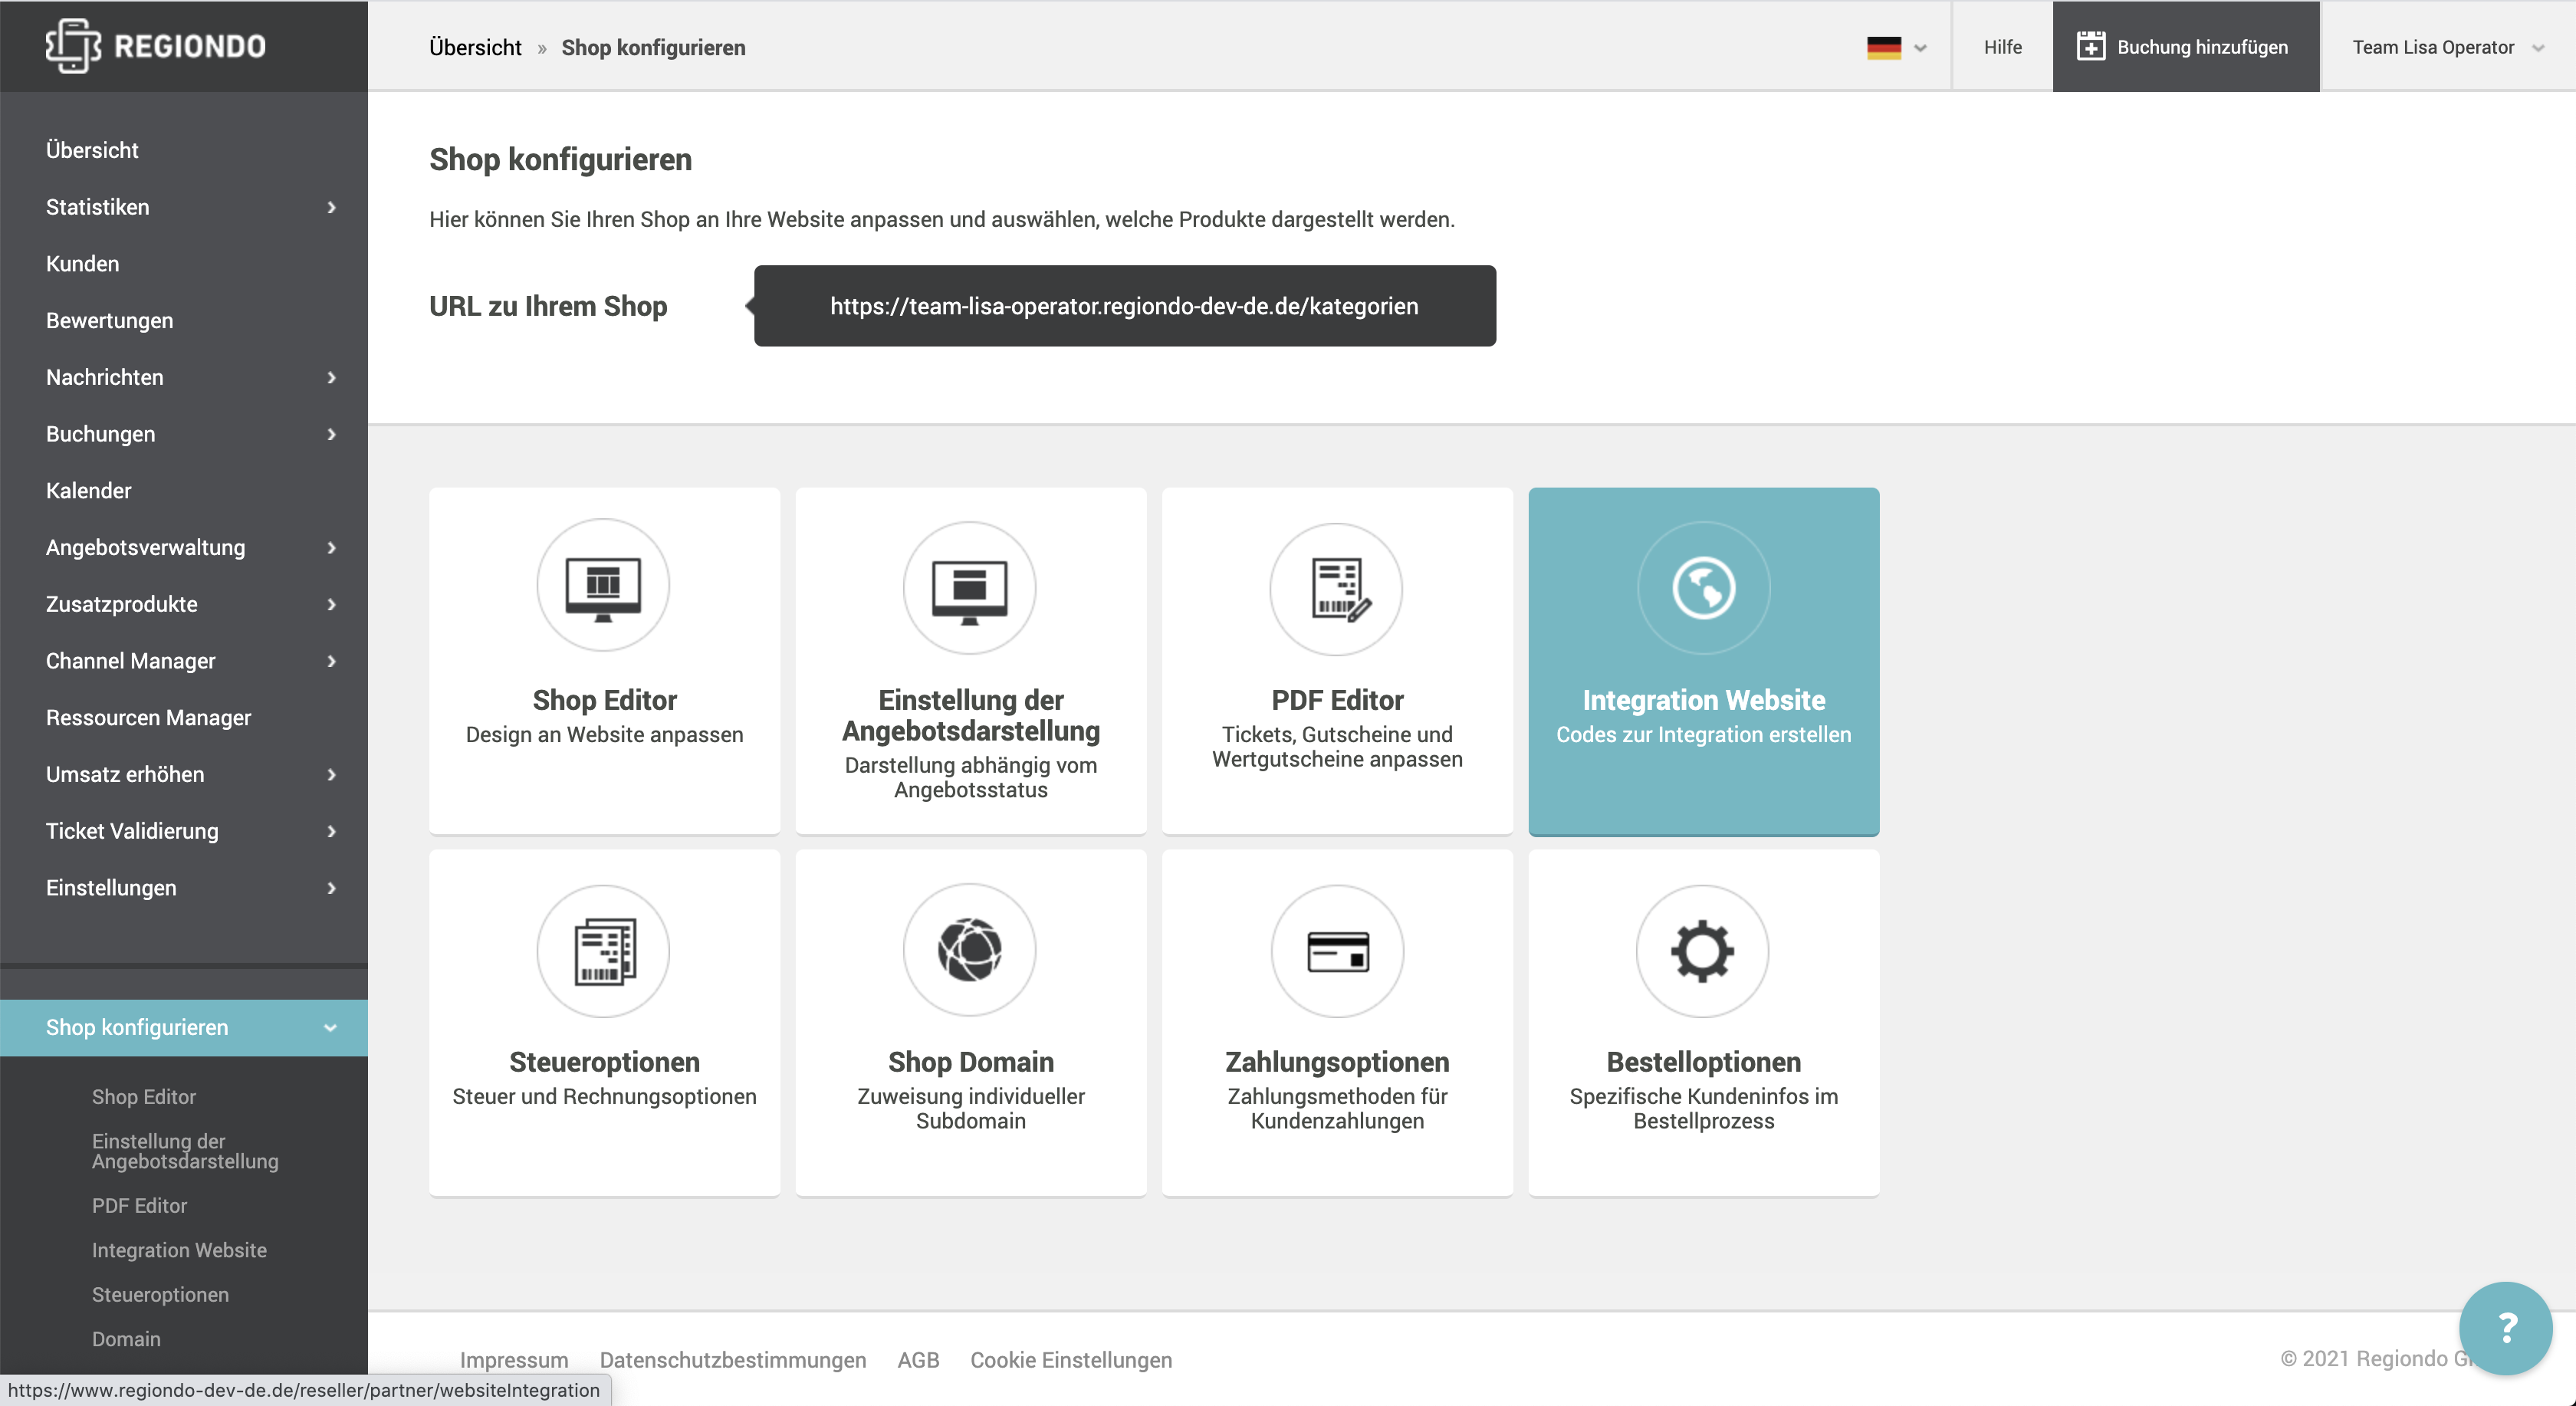Click the shop URL field

click(x=1124, y=306)
